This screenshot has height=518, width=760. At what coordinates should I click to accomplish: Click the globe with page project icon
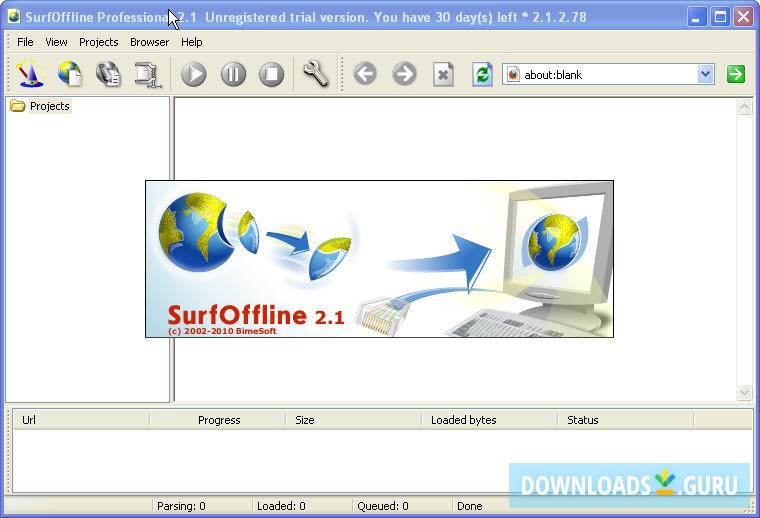tap(69, 74)
